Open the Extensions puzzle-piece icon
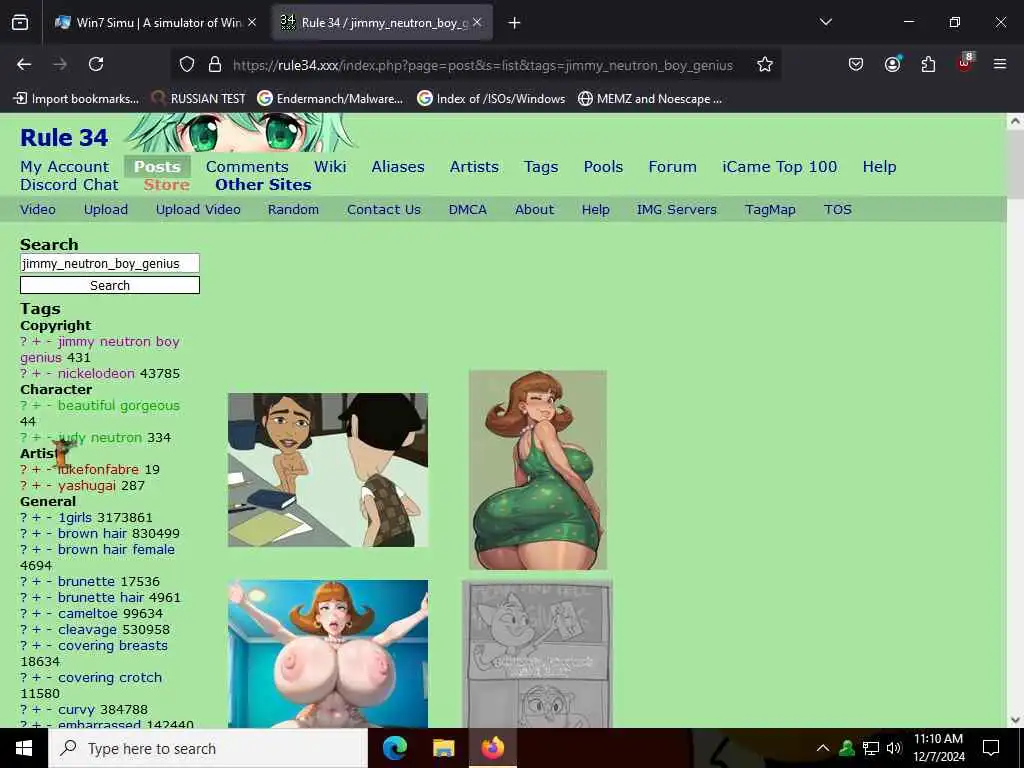 [928, 64]
